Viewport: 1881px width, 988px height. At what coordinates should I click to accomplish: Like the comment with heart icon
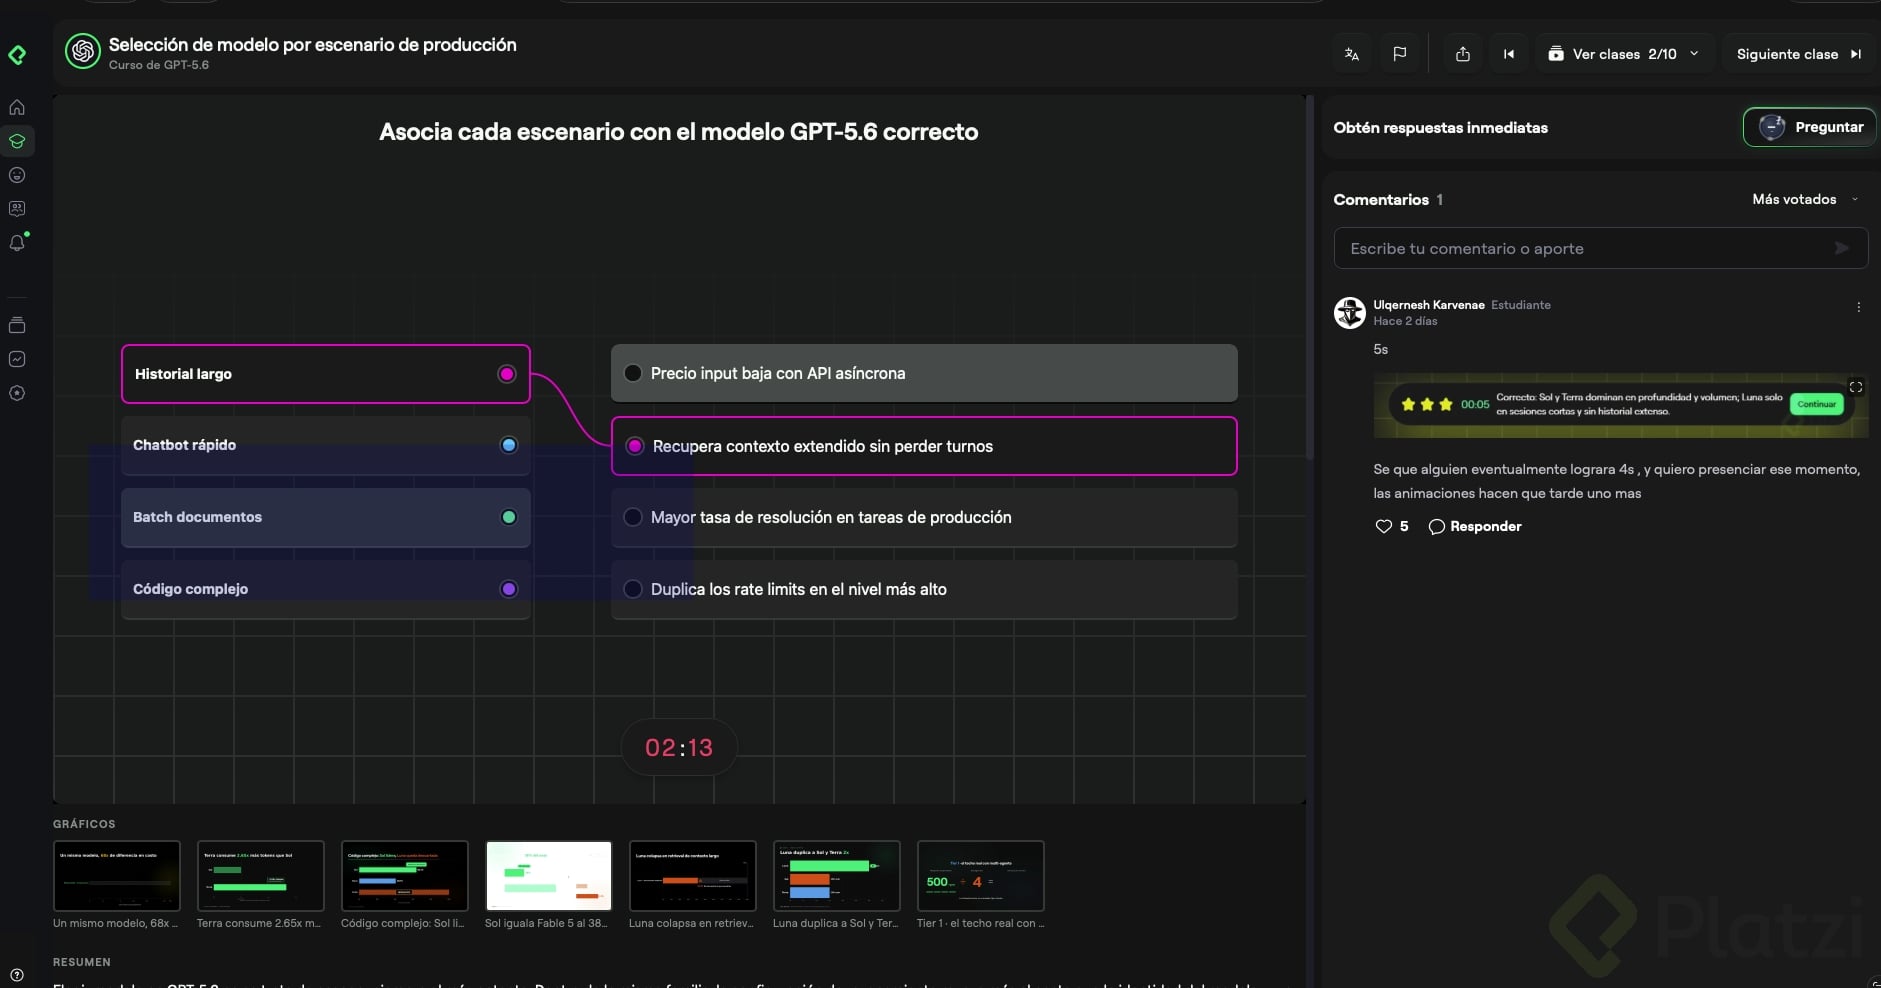pos(1384,526)
